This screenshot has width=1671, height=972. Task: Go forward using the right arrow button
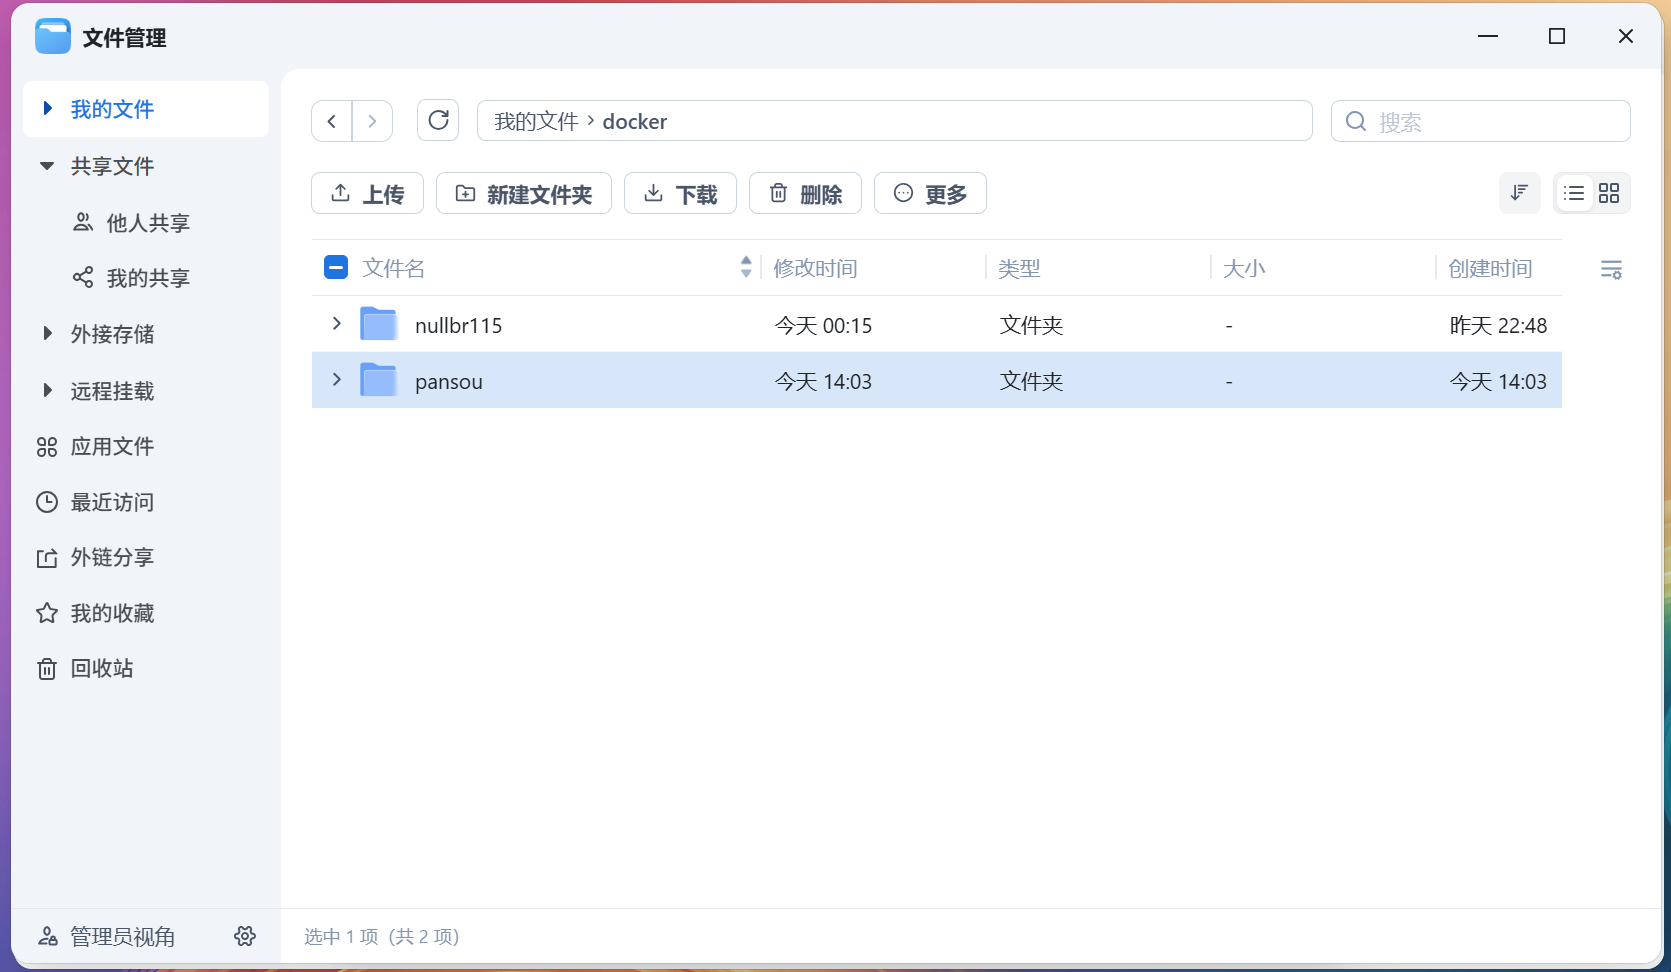[x=372, y=121]
